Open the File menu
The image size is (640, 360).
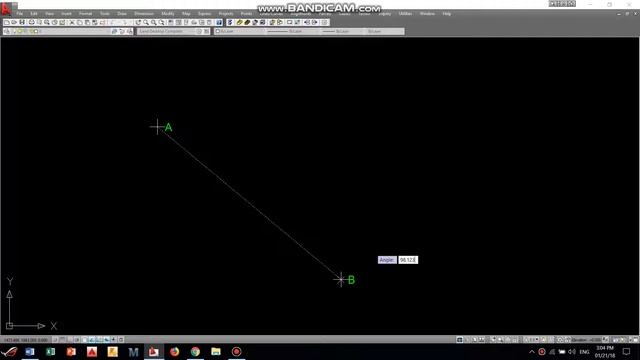(20, 14)
